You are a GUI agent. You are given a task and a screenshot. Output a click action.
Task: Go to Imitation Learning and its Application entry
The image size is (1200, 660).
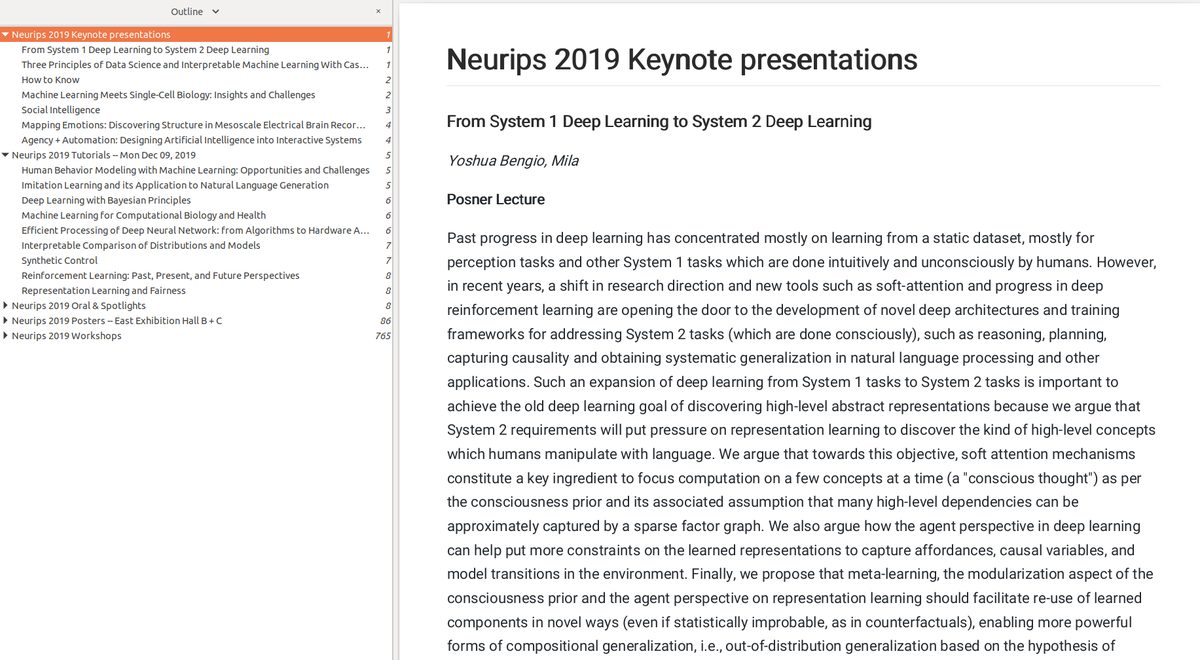pos(175,185)
